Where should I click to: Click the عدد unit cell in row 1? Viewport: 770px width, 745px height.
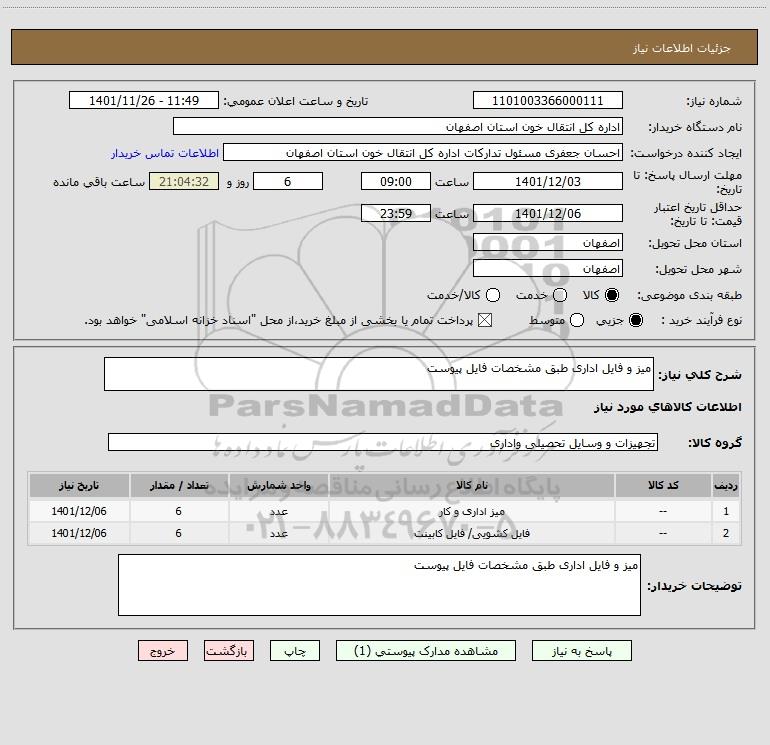pos(278,511)
